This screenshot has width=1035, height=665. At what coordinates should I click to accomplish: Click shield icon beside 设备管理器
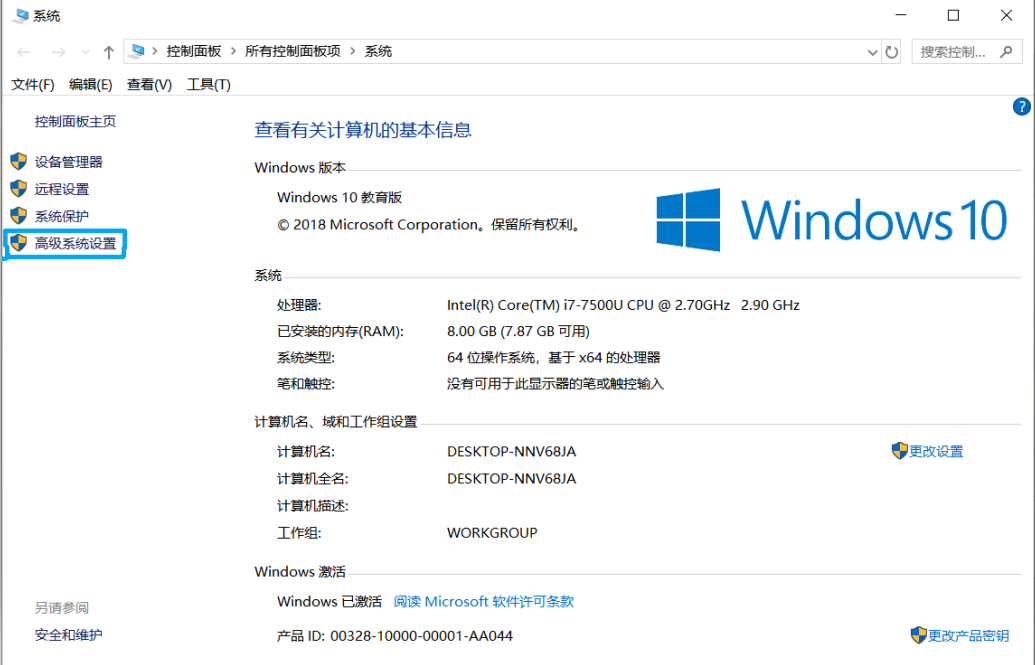(18, 162)
